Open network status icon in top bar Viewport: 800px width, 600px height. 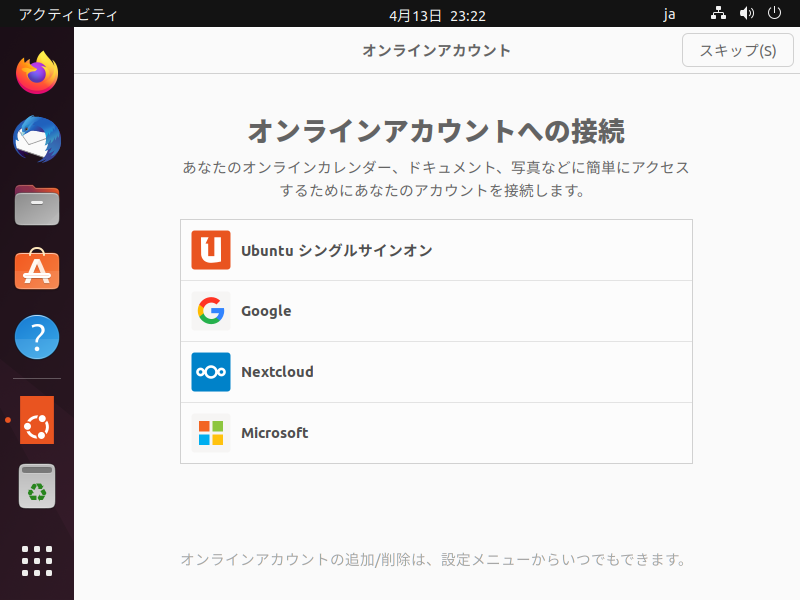tap(718, 13)
